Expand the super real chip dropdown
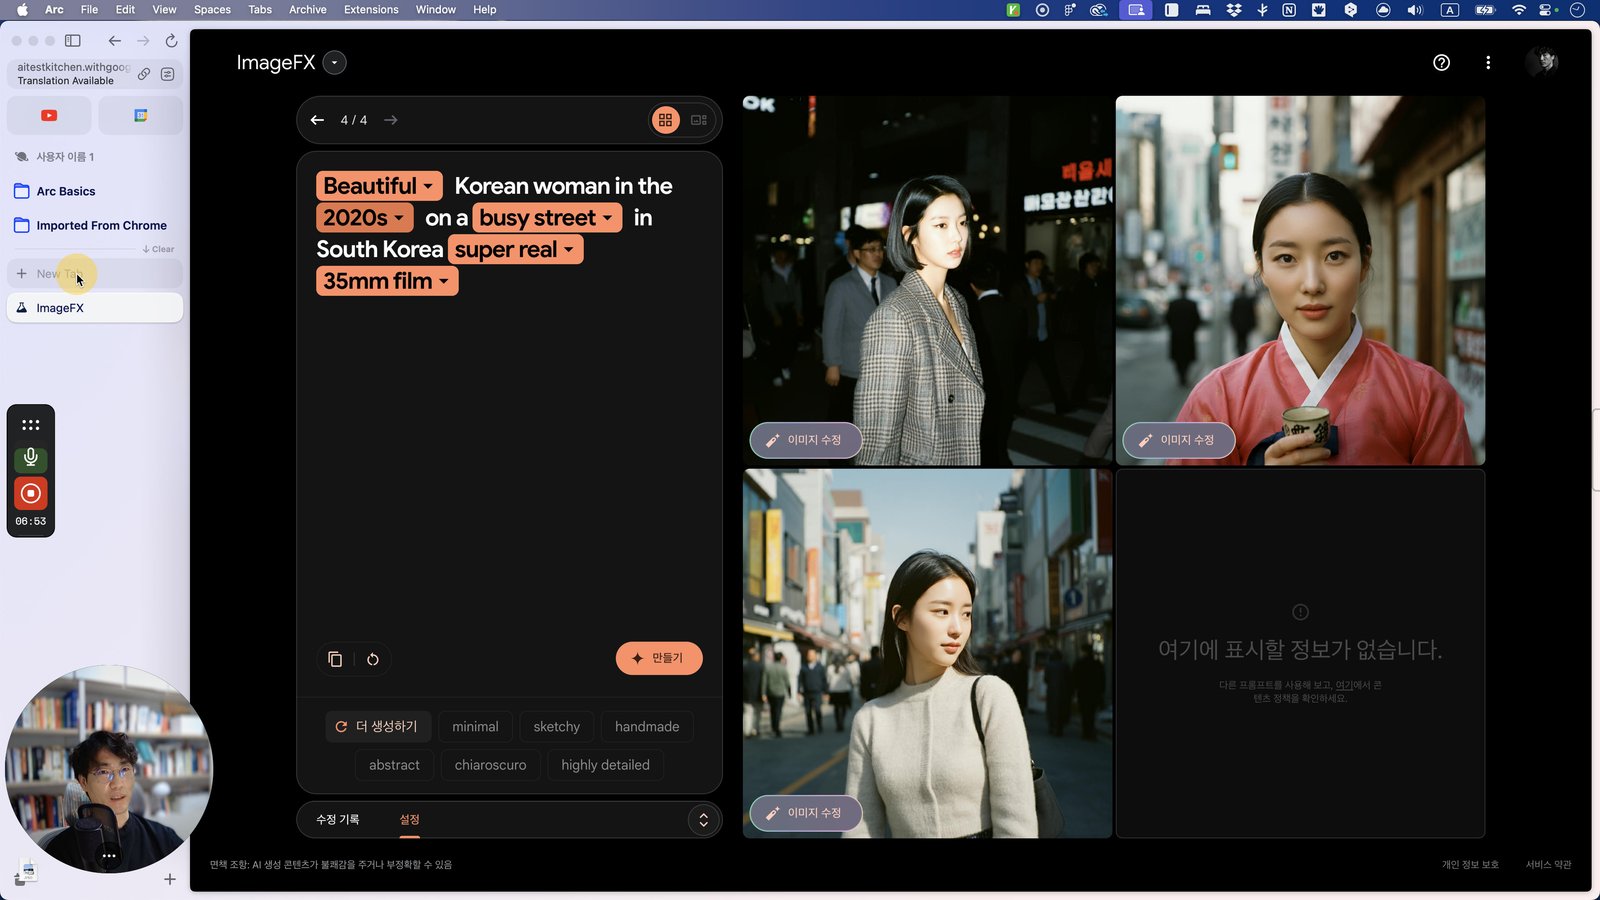This screenshot has height=900, width=1600. 515,250
